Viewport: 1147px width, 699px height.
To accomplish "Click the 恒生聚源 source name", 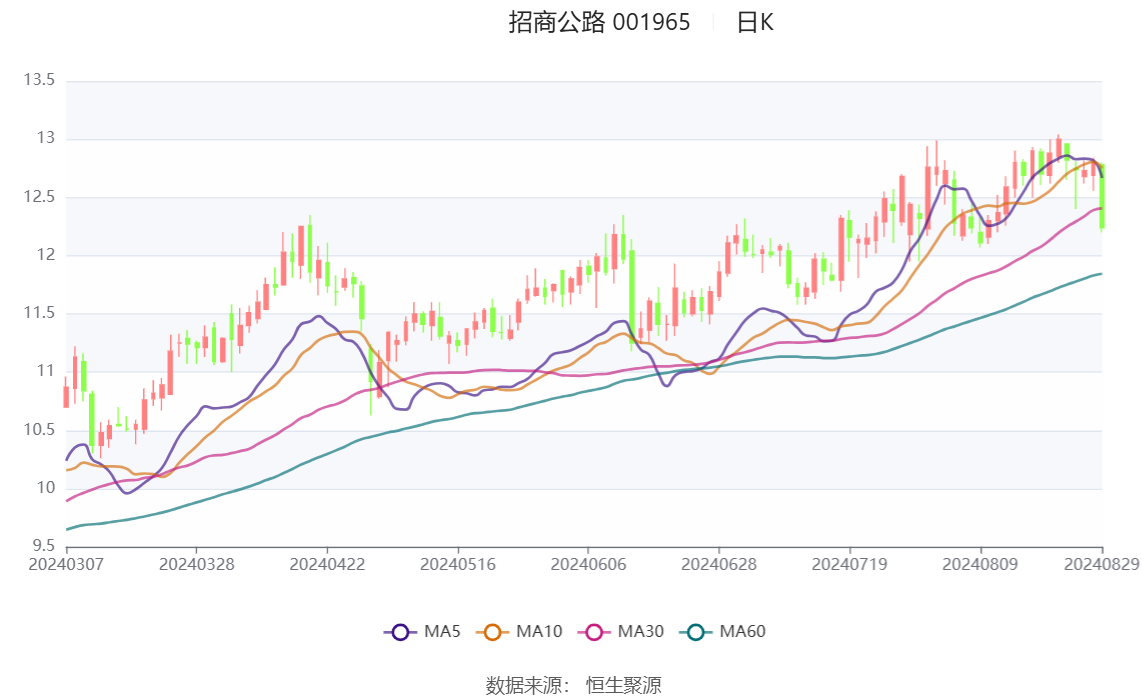I will coord(623,685).
